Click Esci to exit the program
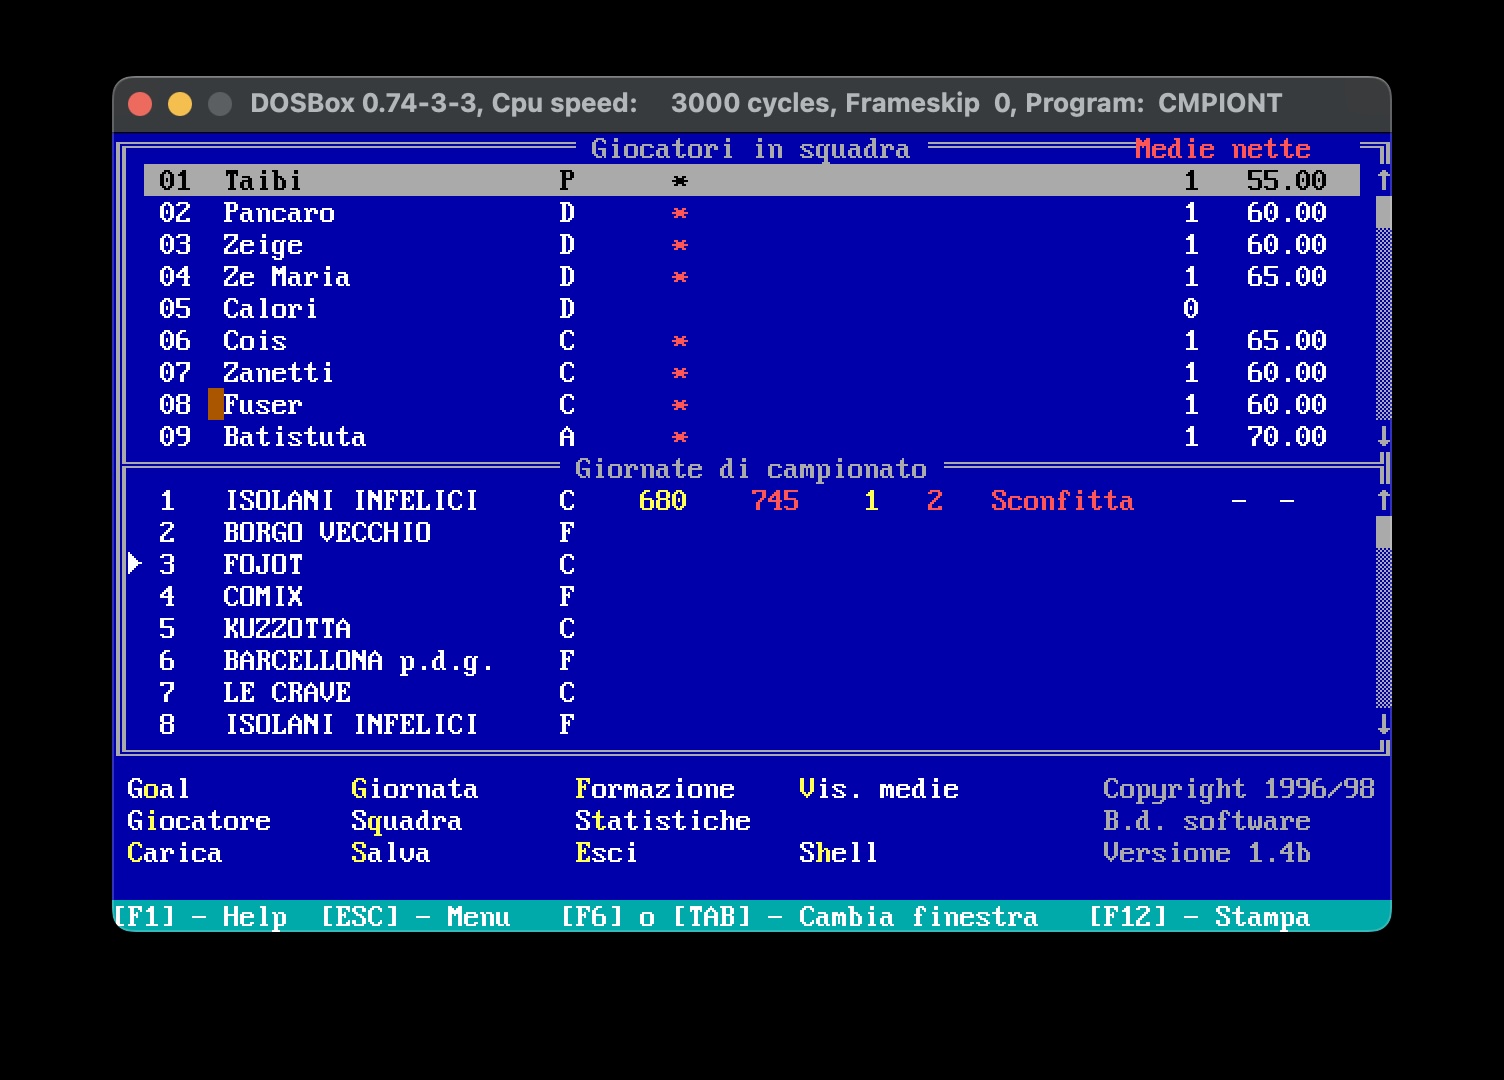 pos(606,853)
